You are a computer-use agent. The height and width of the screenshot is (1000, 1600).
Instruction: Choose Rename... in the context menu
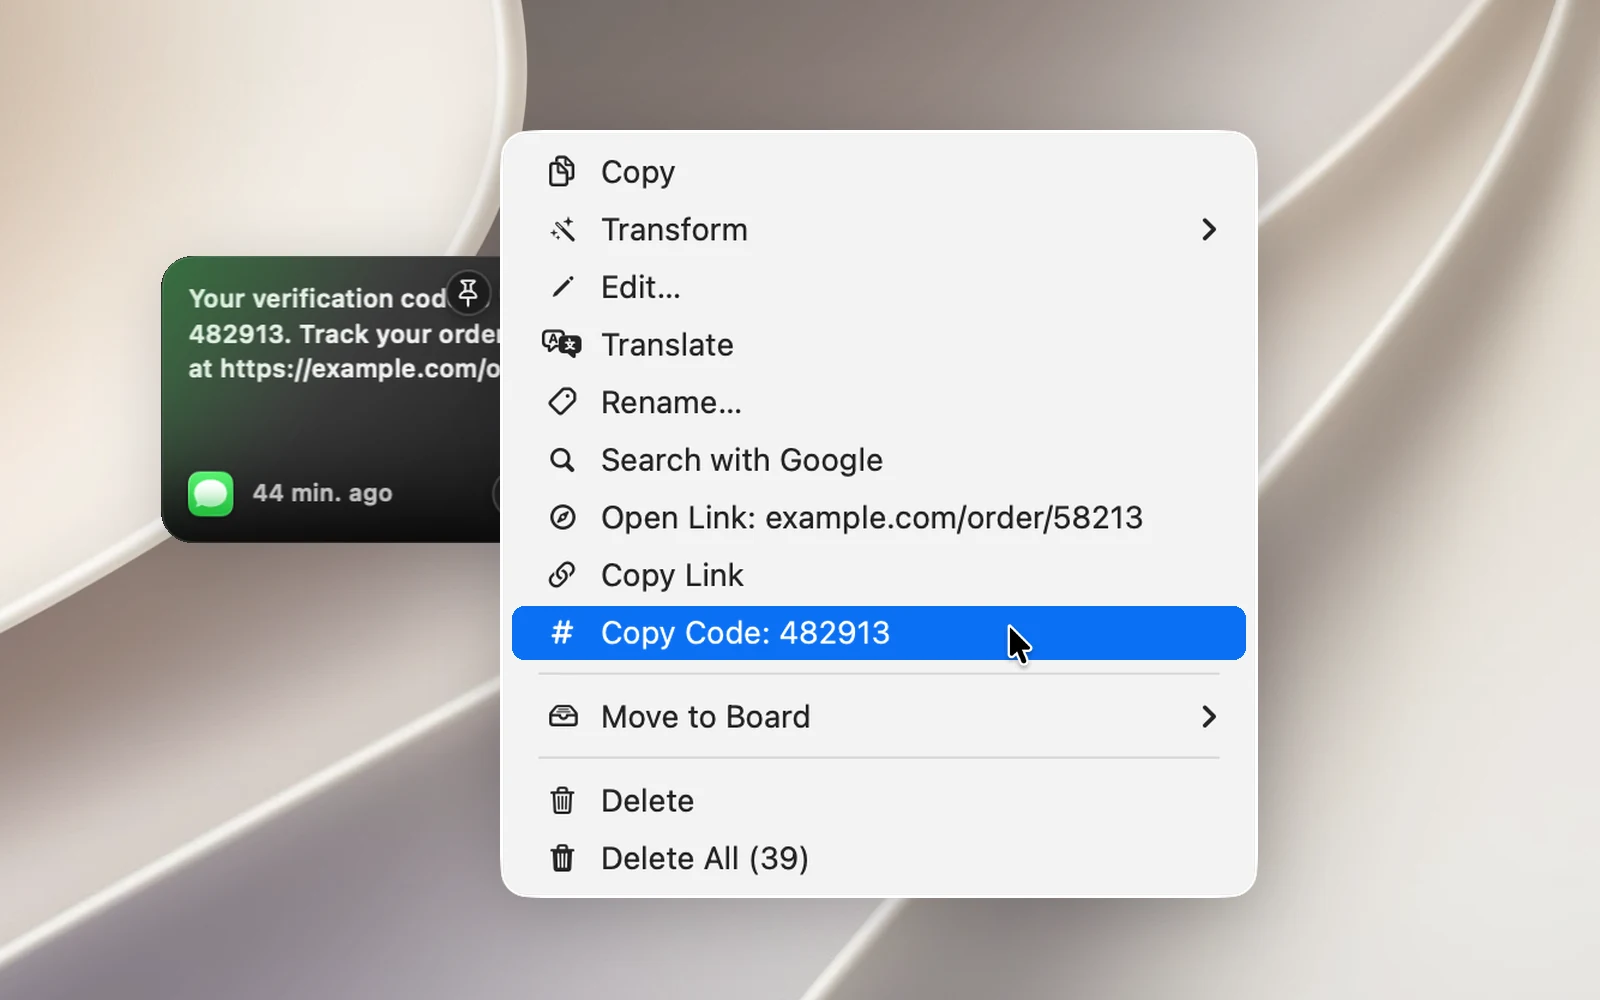point(878,402)
